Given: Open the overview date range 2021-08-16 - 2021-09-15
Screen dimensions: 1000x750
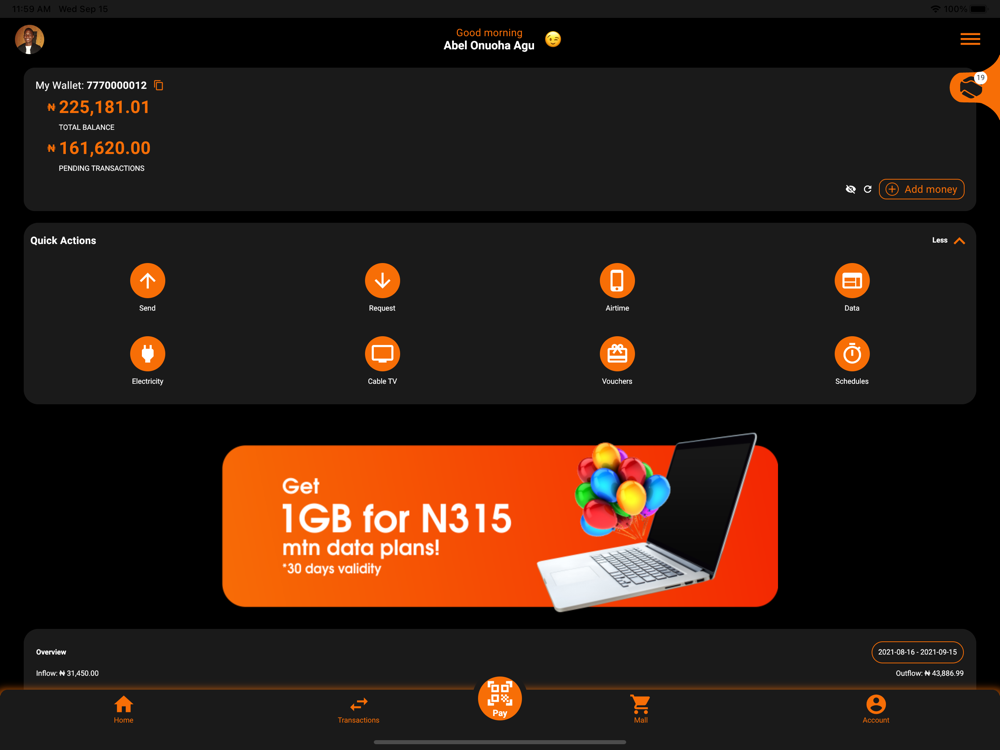Looking at the screenshot, I should [917, 652].
